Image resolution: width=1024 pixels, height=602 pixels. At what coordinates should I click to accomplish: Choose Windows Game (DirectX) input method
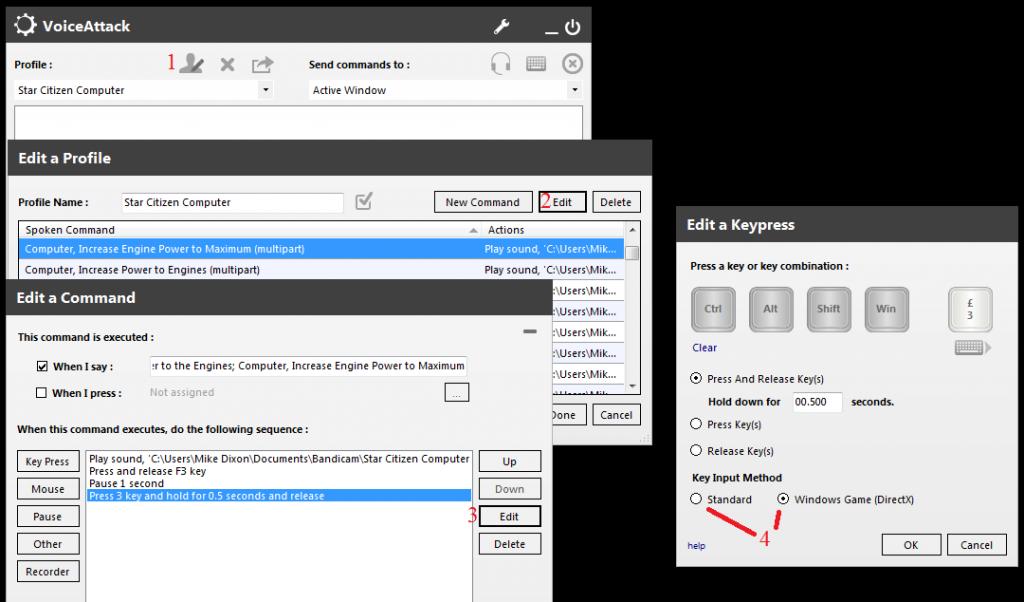point(783,499)
